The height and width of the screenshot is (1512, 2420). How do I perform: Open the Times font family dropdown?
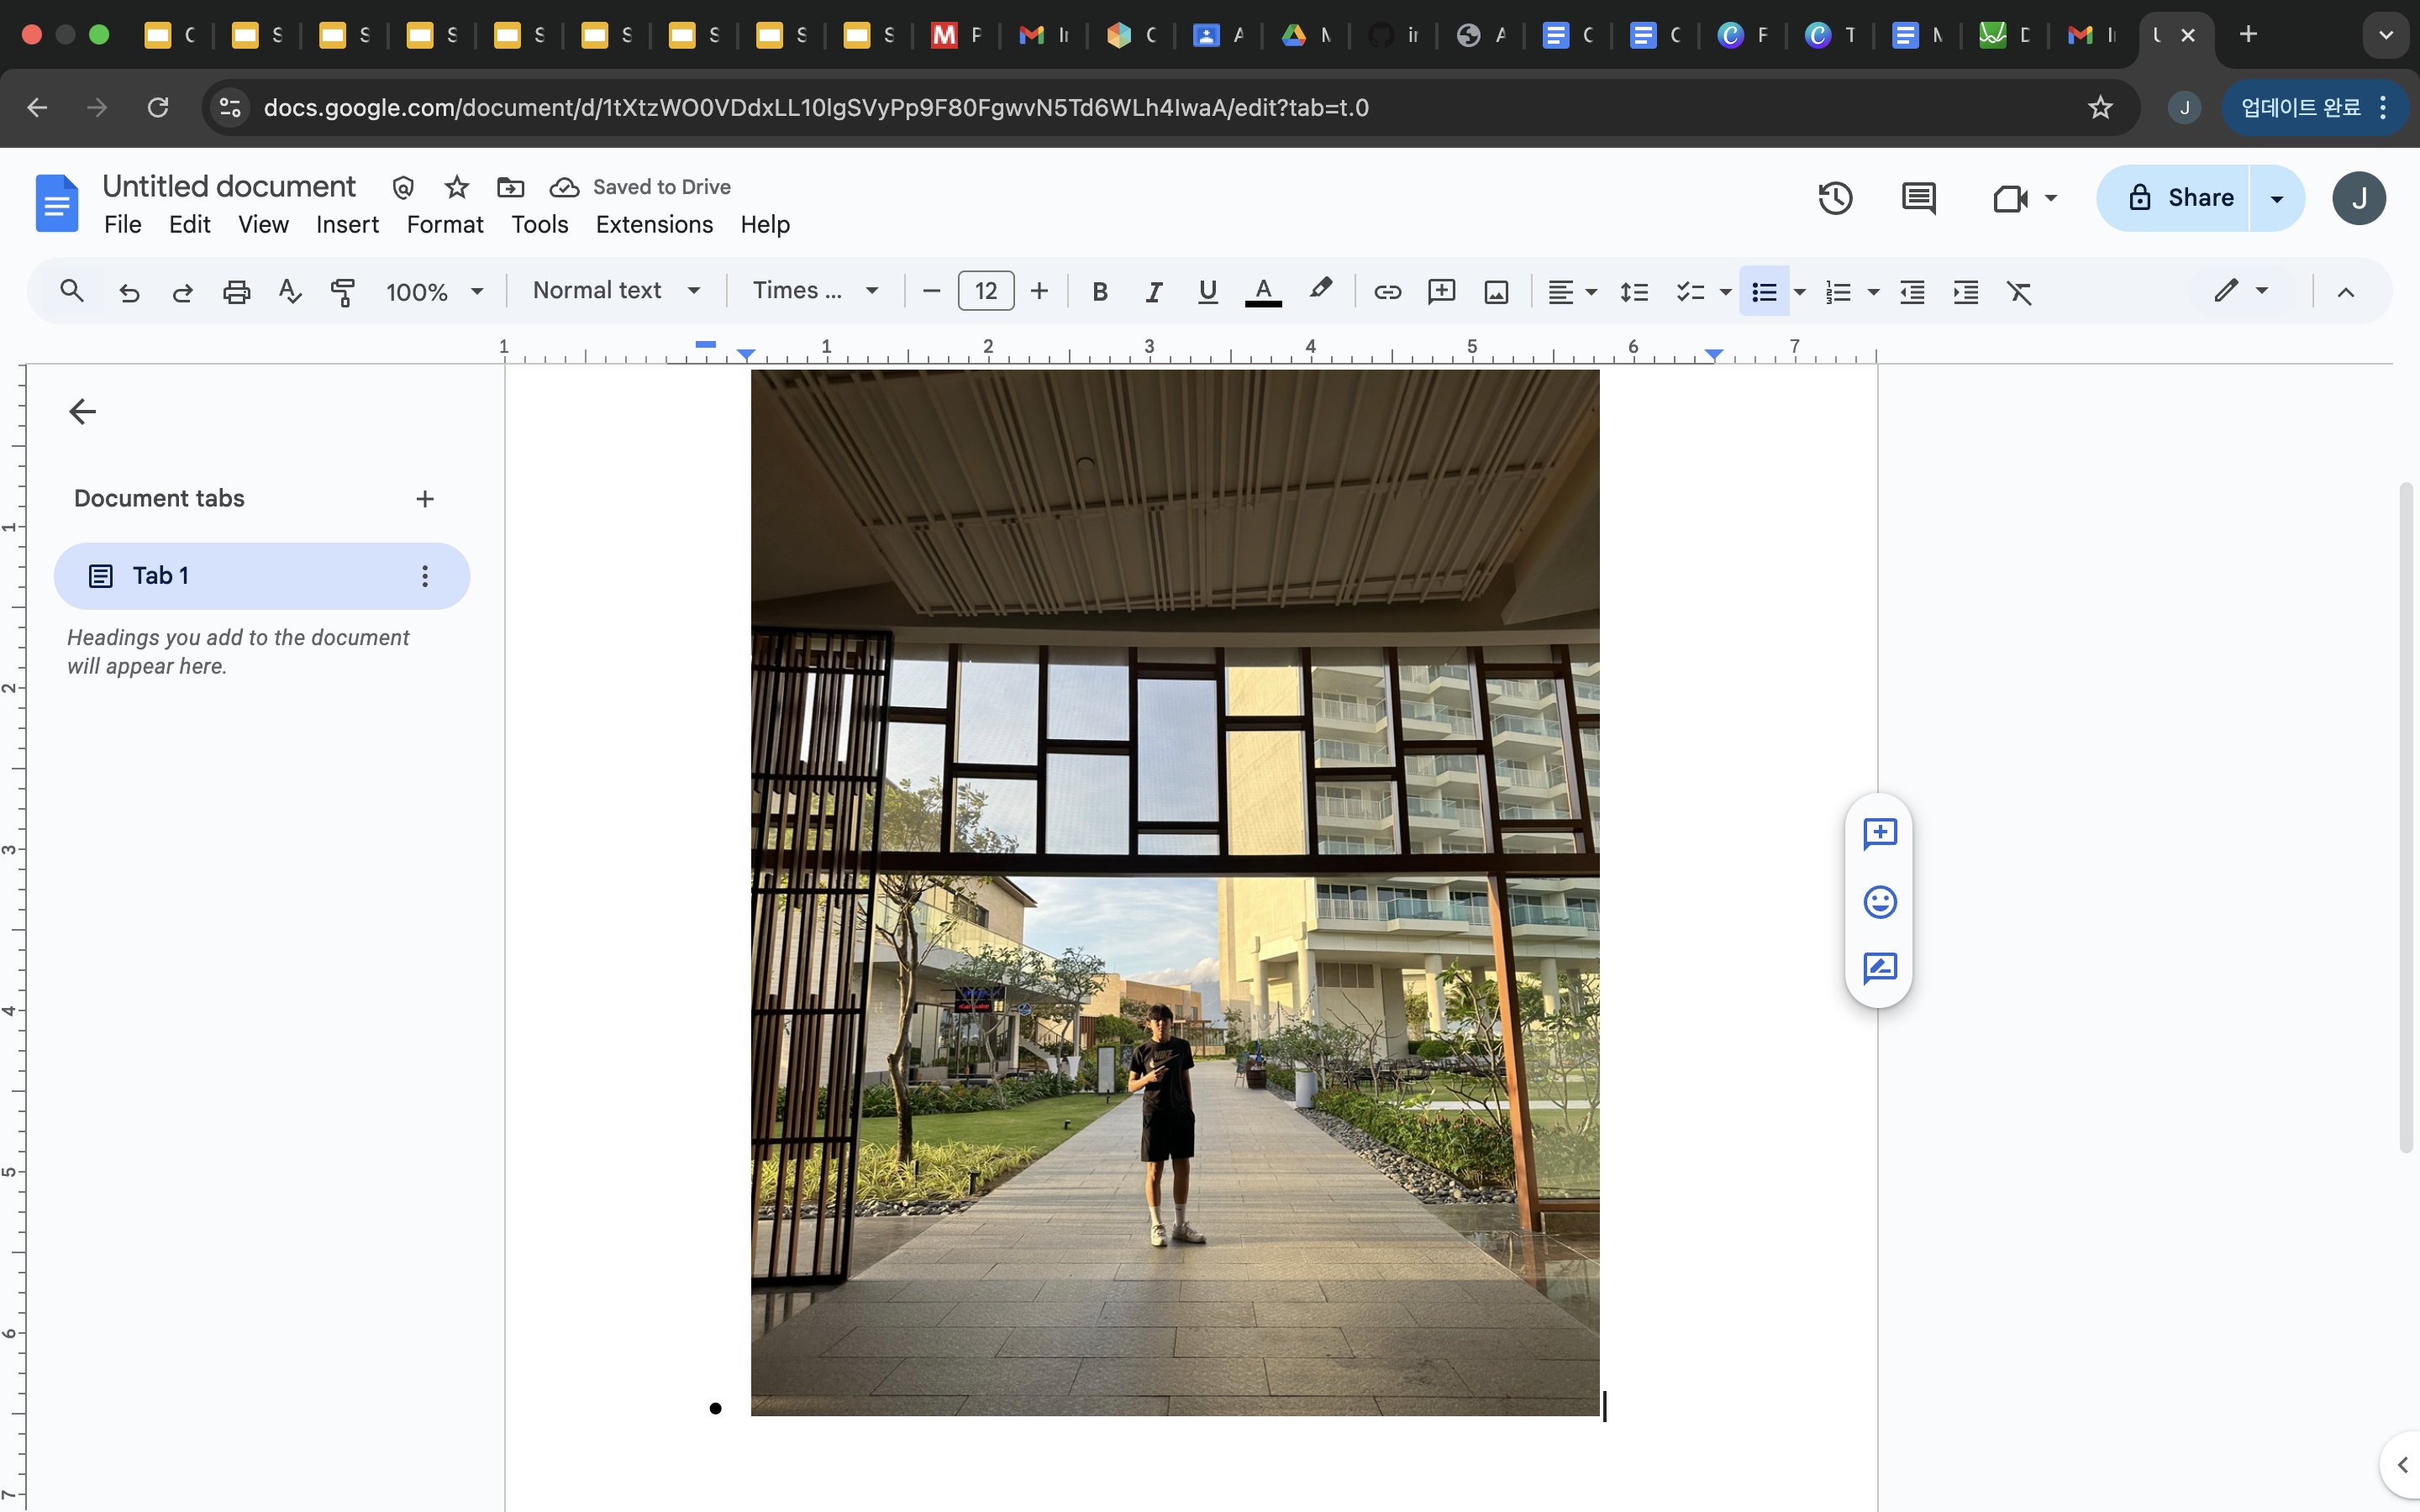point(815,291)
